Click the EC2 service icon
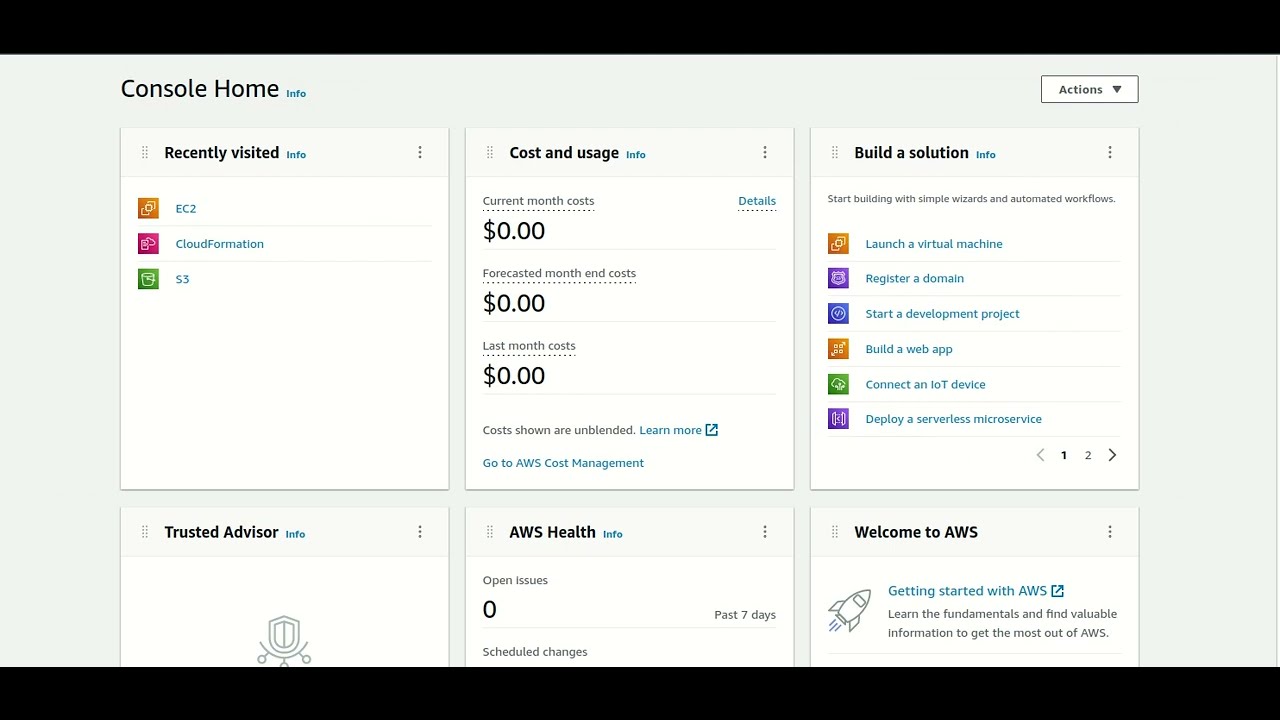Image resolution: width=1280 pixels, height=720 pixels. tap(148, 208)
